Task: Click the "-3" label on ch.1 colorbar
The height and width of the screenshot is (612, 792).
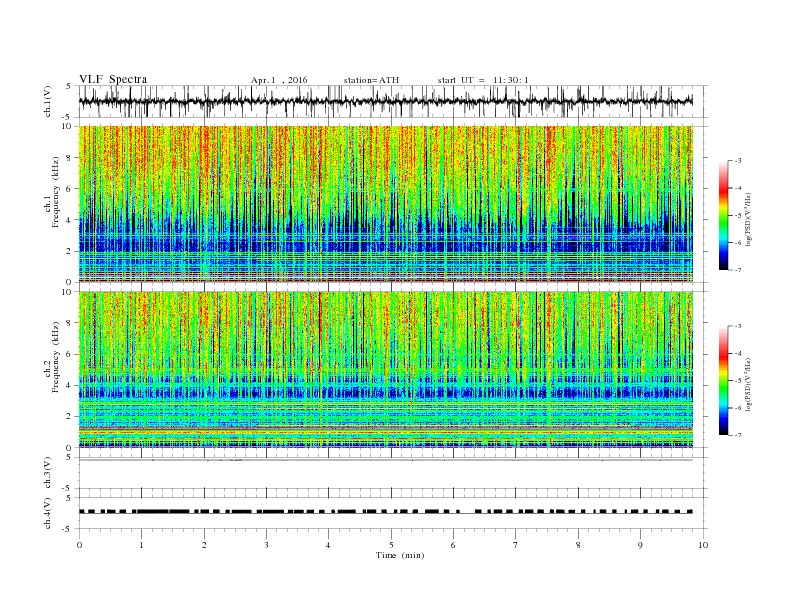Action: pyautogui.click(x=738, y=161)
